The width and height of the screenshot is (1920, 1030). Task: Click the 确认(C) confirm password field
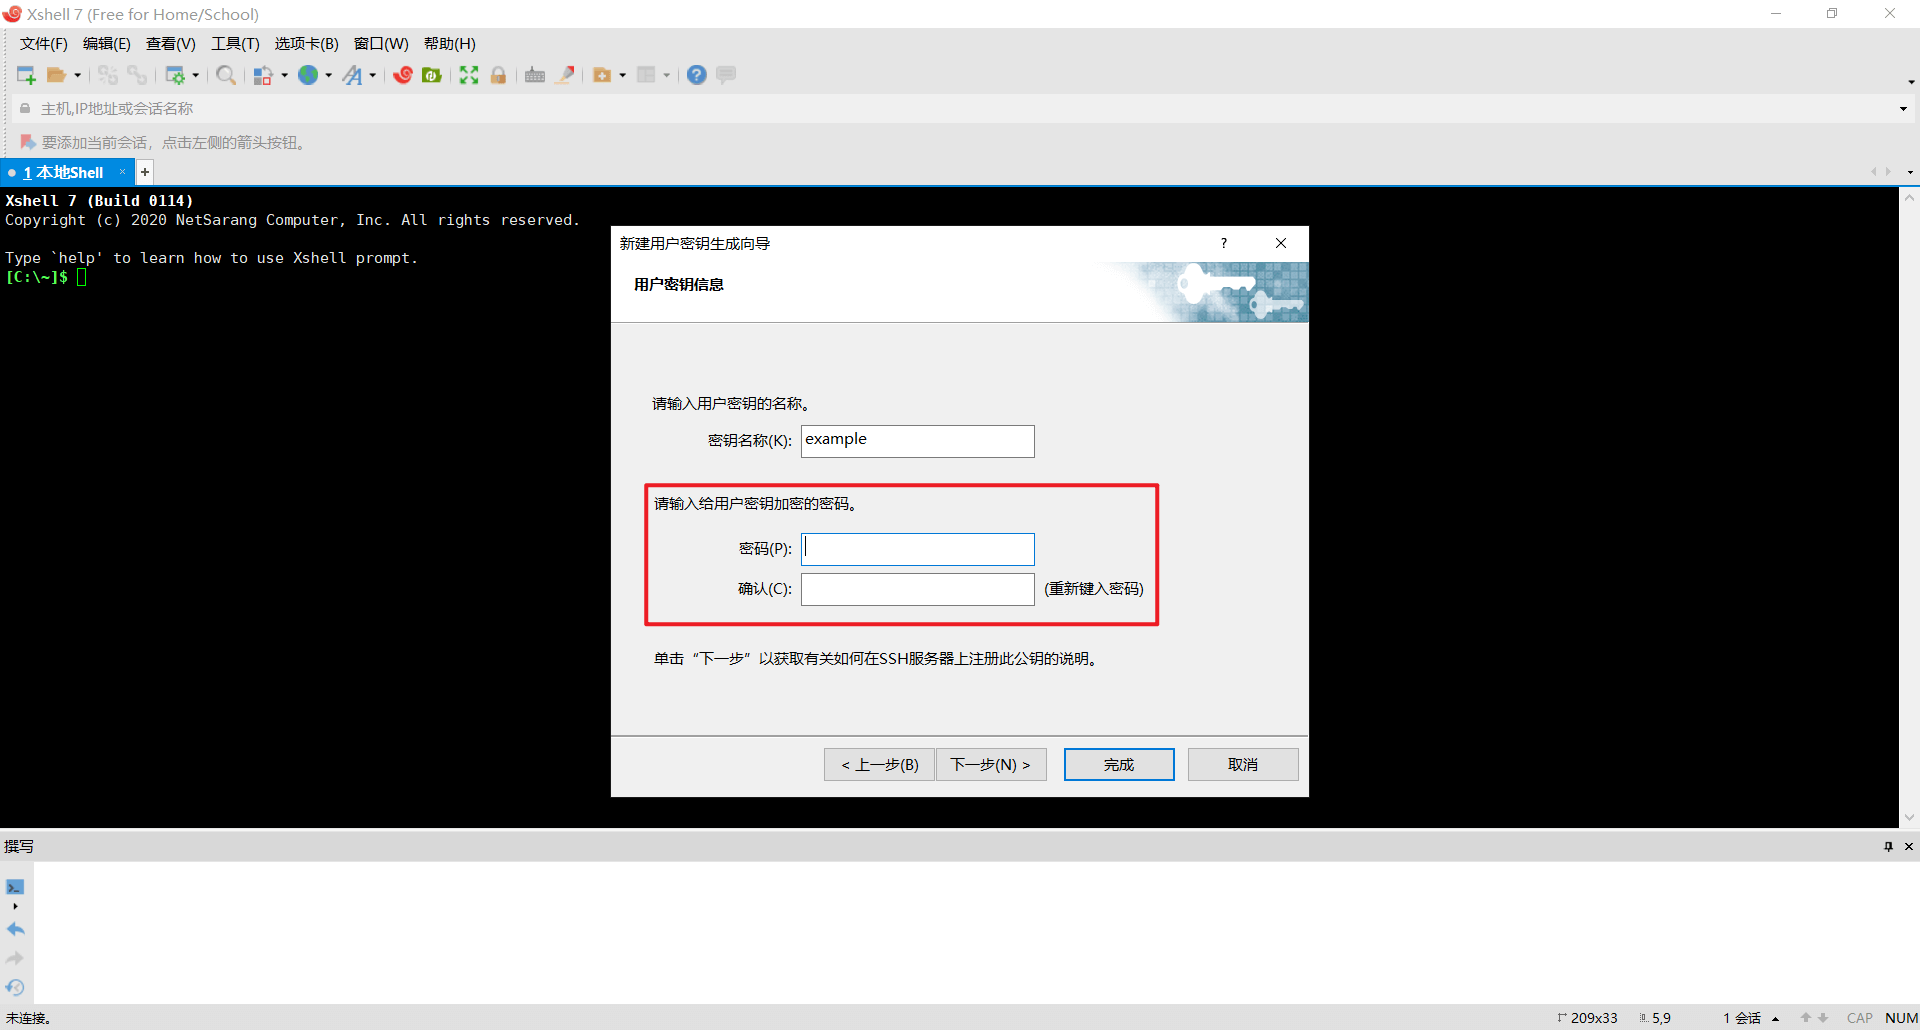click(x=917, y=589)
